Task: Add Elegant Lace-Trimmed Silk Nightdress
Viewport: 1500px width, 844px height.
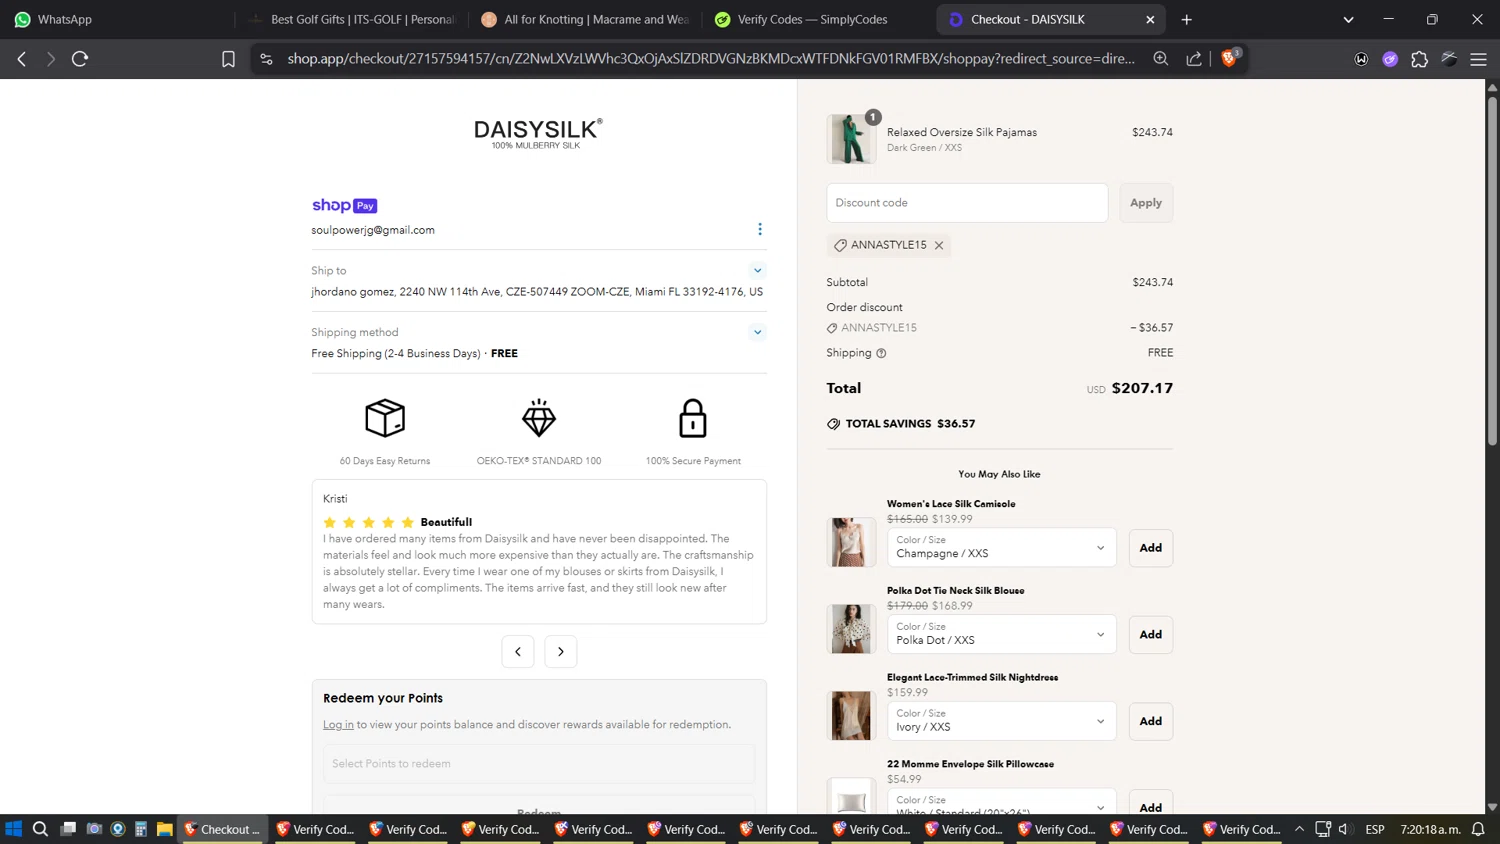Action: [x=1151, y=721]
